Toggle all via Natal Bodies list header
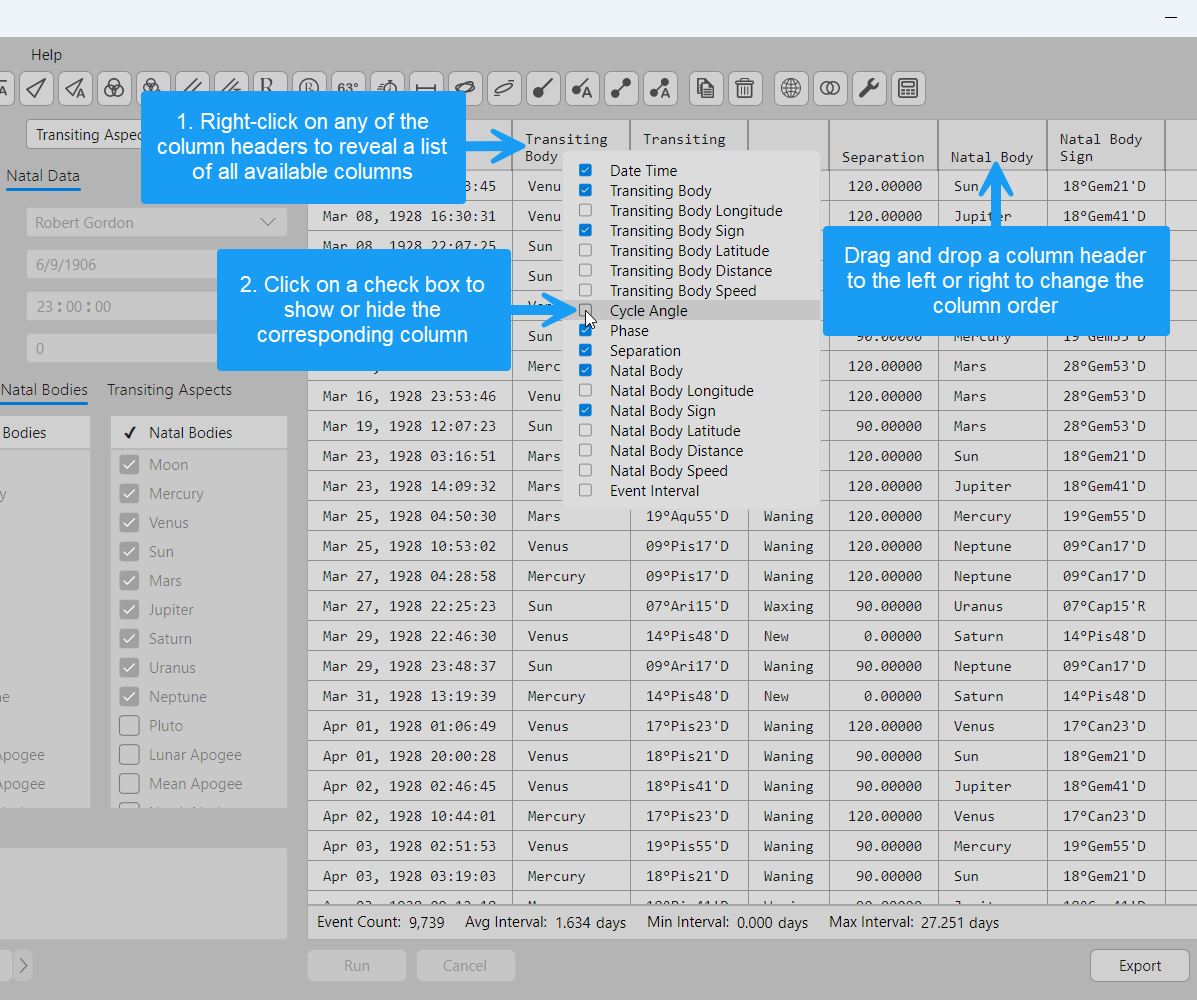 click(x=130, y=433)
